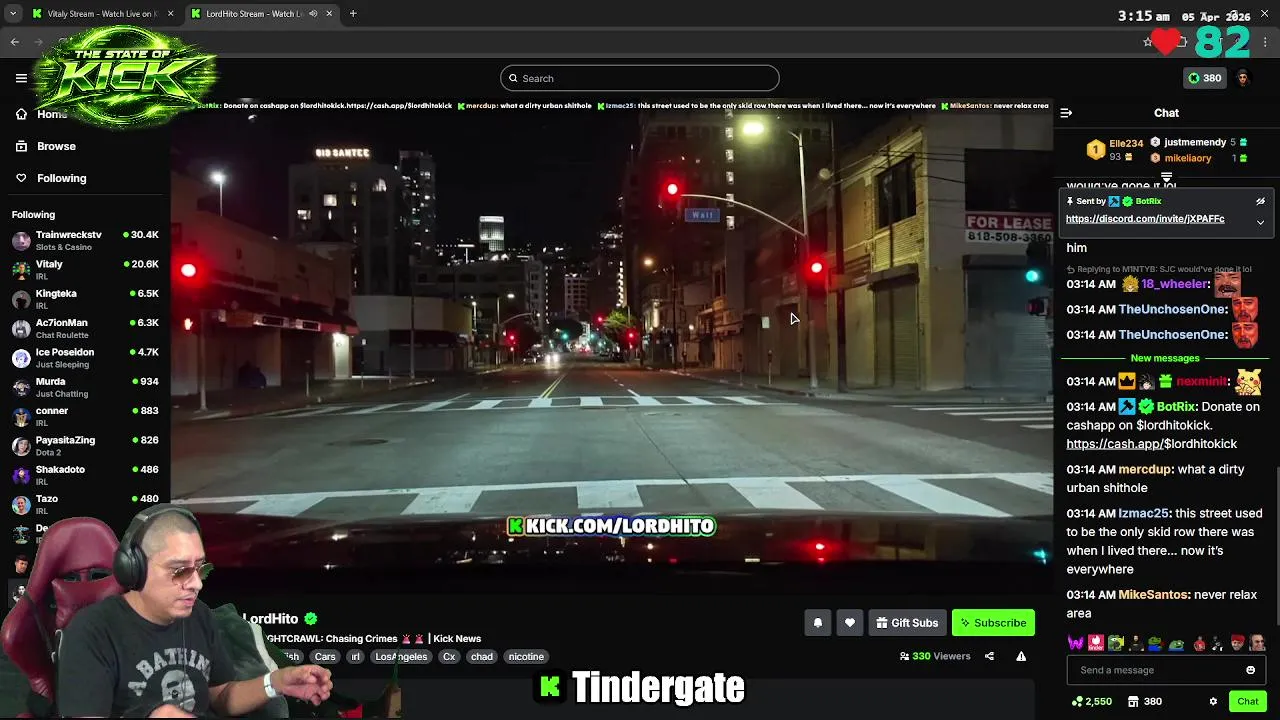Open Ice Poseidon channel in sidebar
1280x720 pixels.
pyautogui.click(x=85, y=357)
